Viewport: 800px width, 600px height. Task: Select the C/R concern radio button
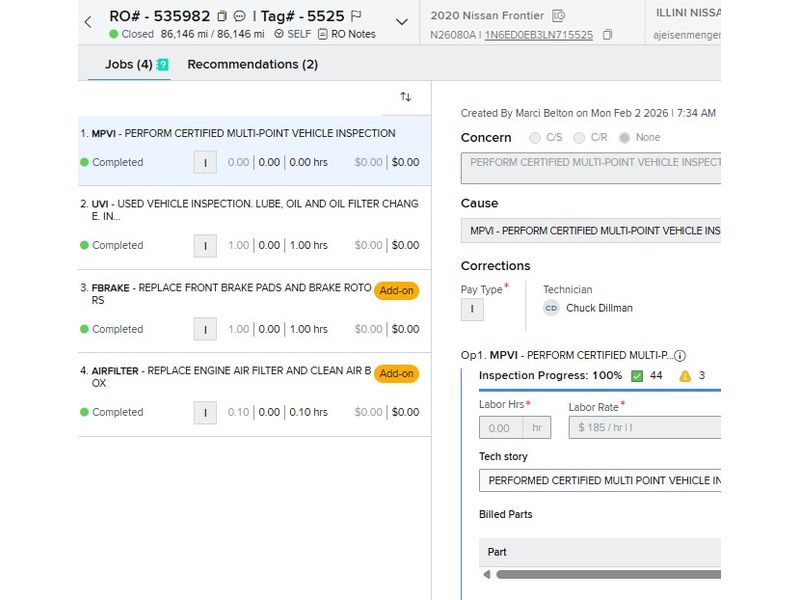(x=579, y=138)
